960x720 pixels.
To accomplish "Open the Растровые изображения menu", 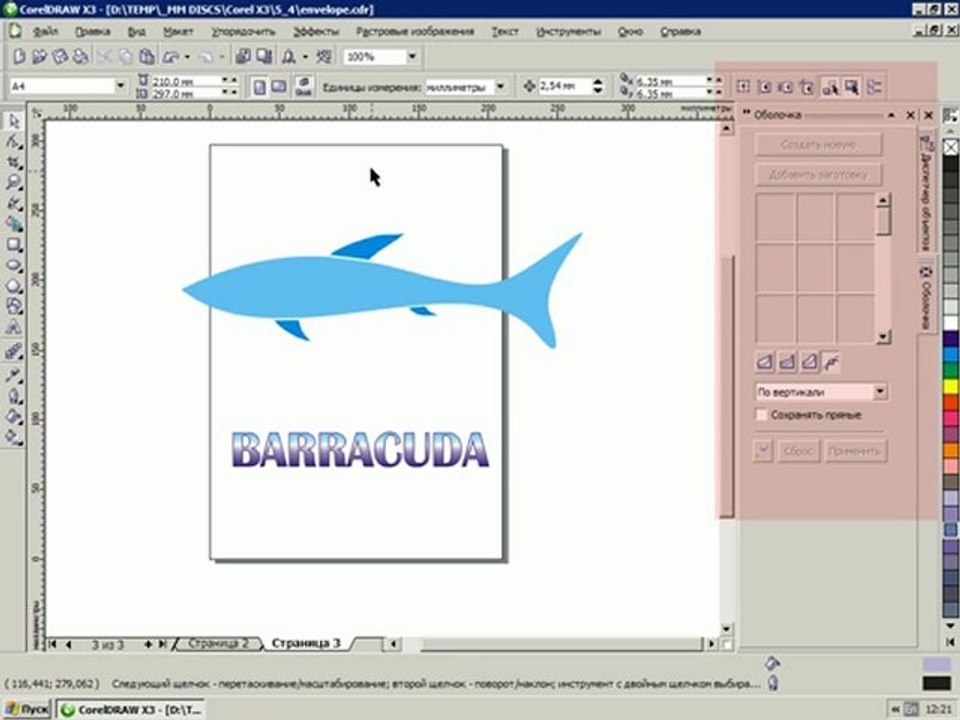I will 414,31.
